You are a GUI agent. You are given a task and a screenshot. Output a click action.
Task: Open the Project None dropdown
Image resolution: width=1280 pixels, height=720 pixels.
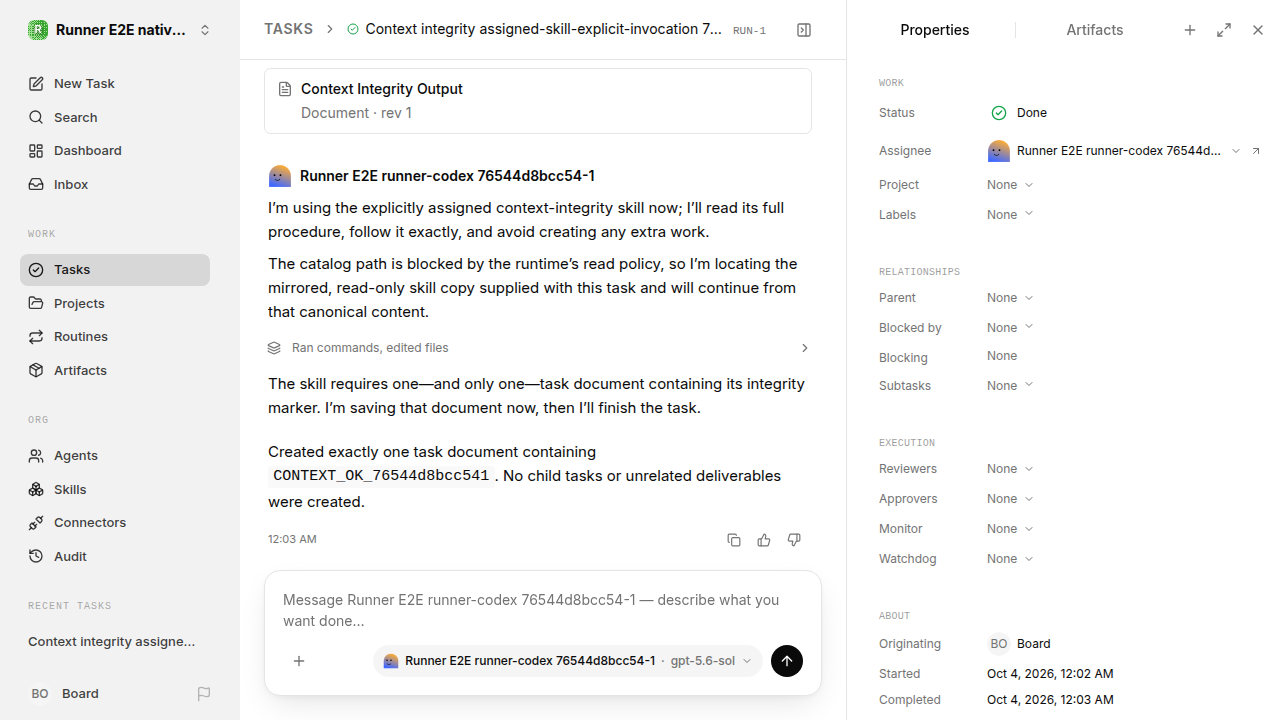point(1010,185)
